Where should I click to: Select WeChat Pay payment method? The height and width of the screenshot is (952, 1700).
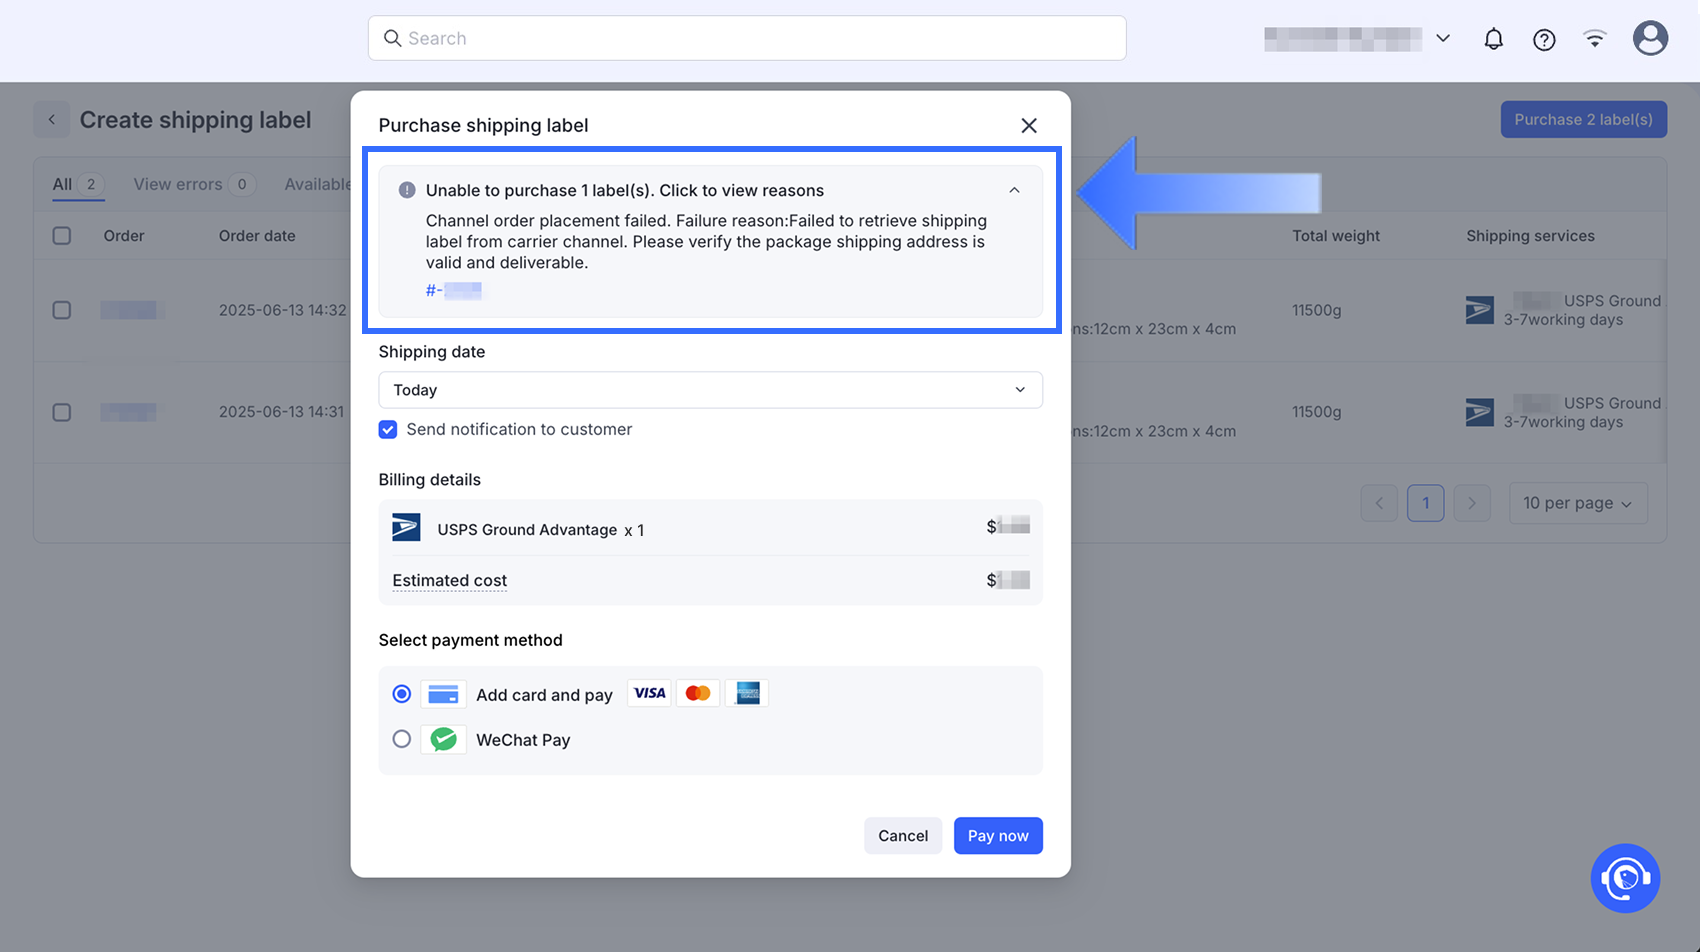point(402,739)
